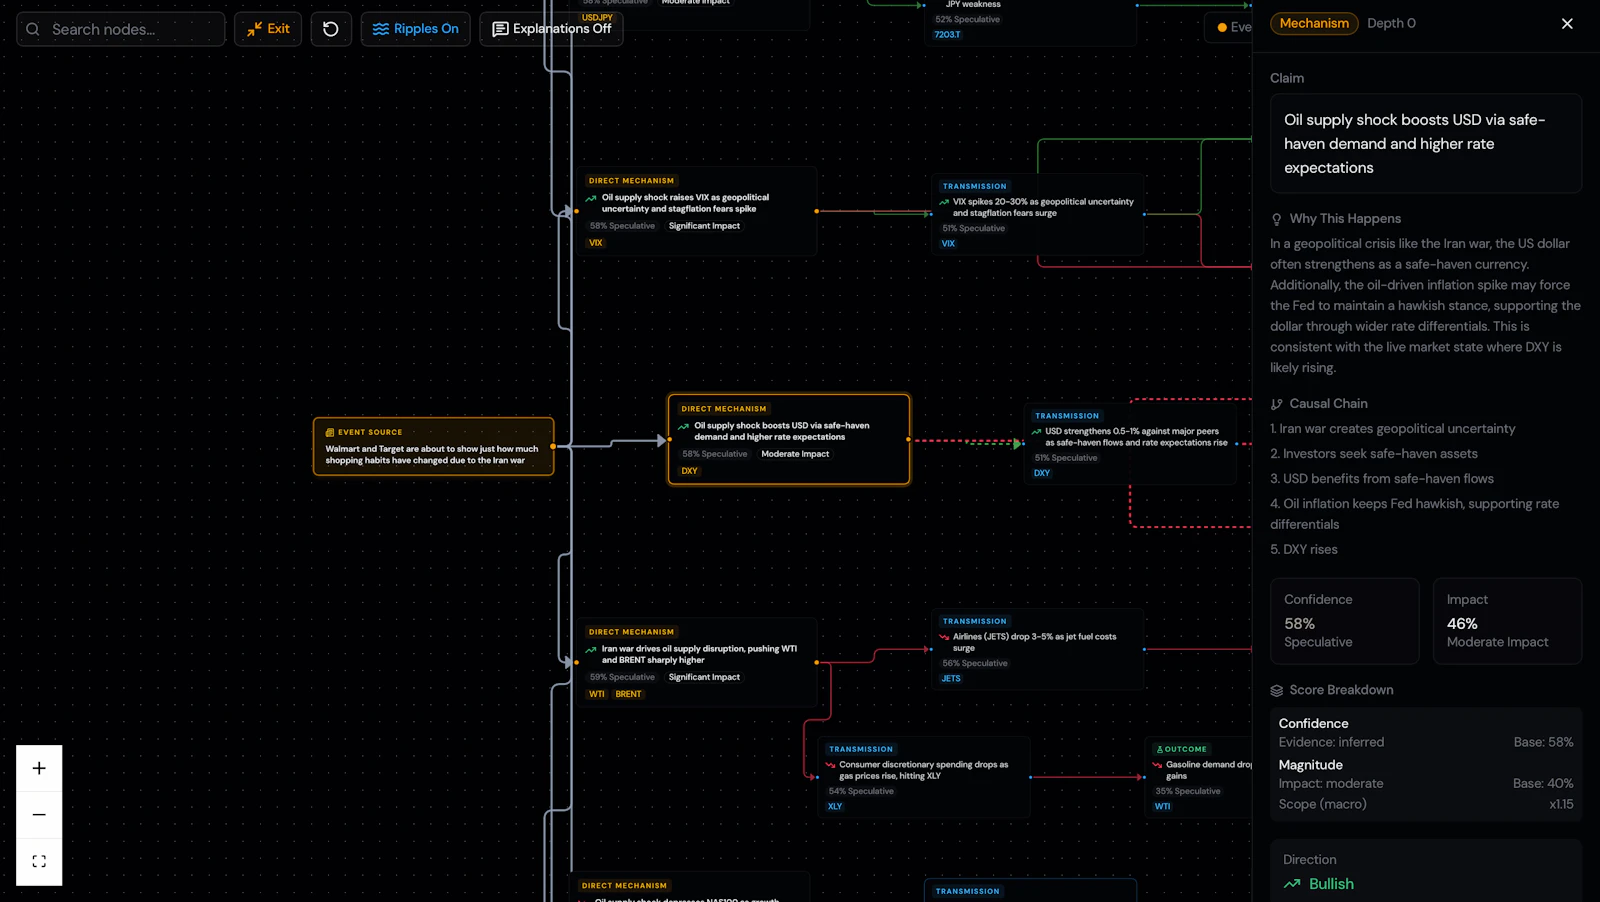Click the Moderate Impact badge on USD node
The width and height of the screenshot is (1600, 902).
pos(795,454)
